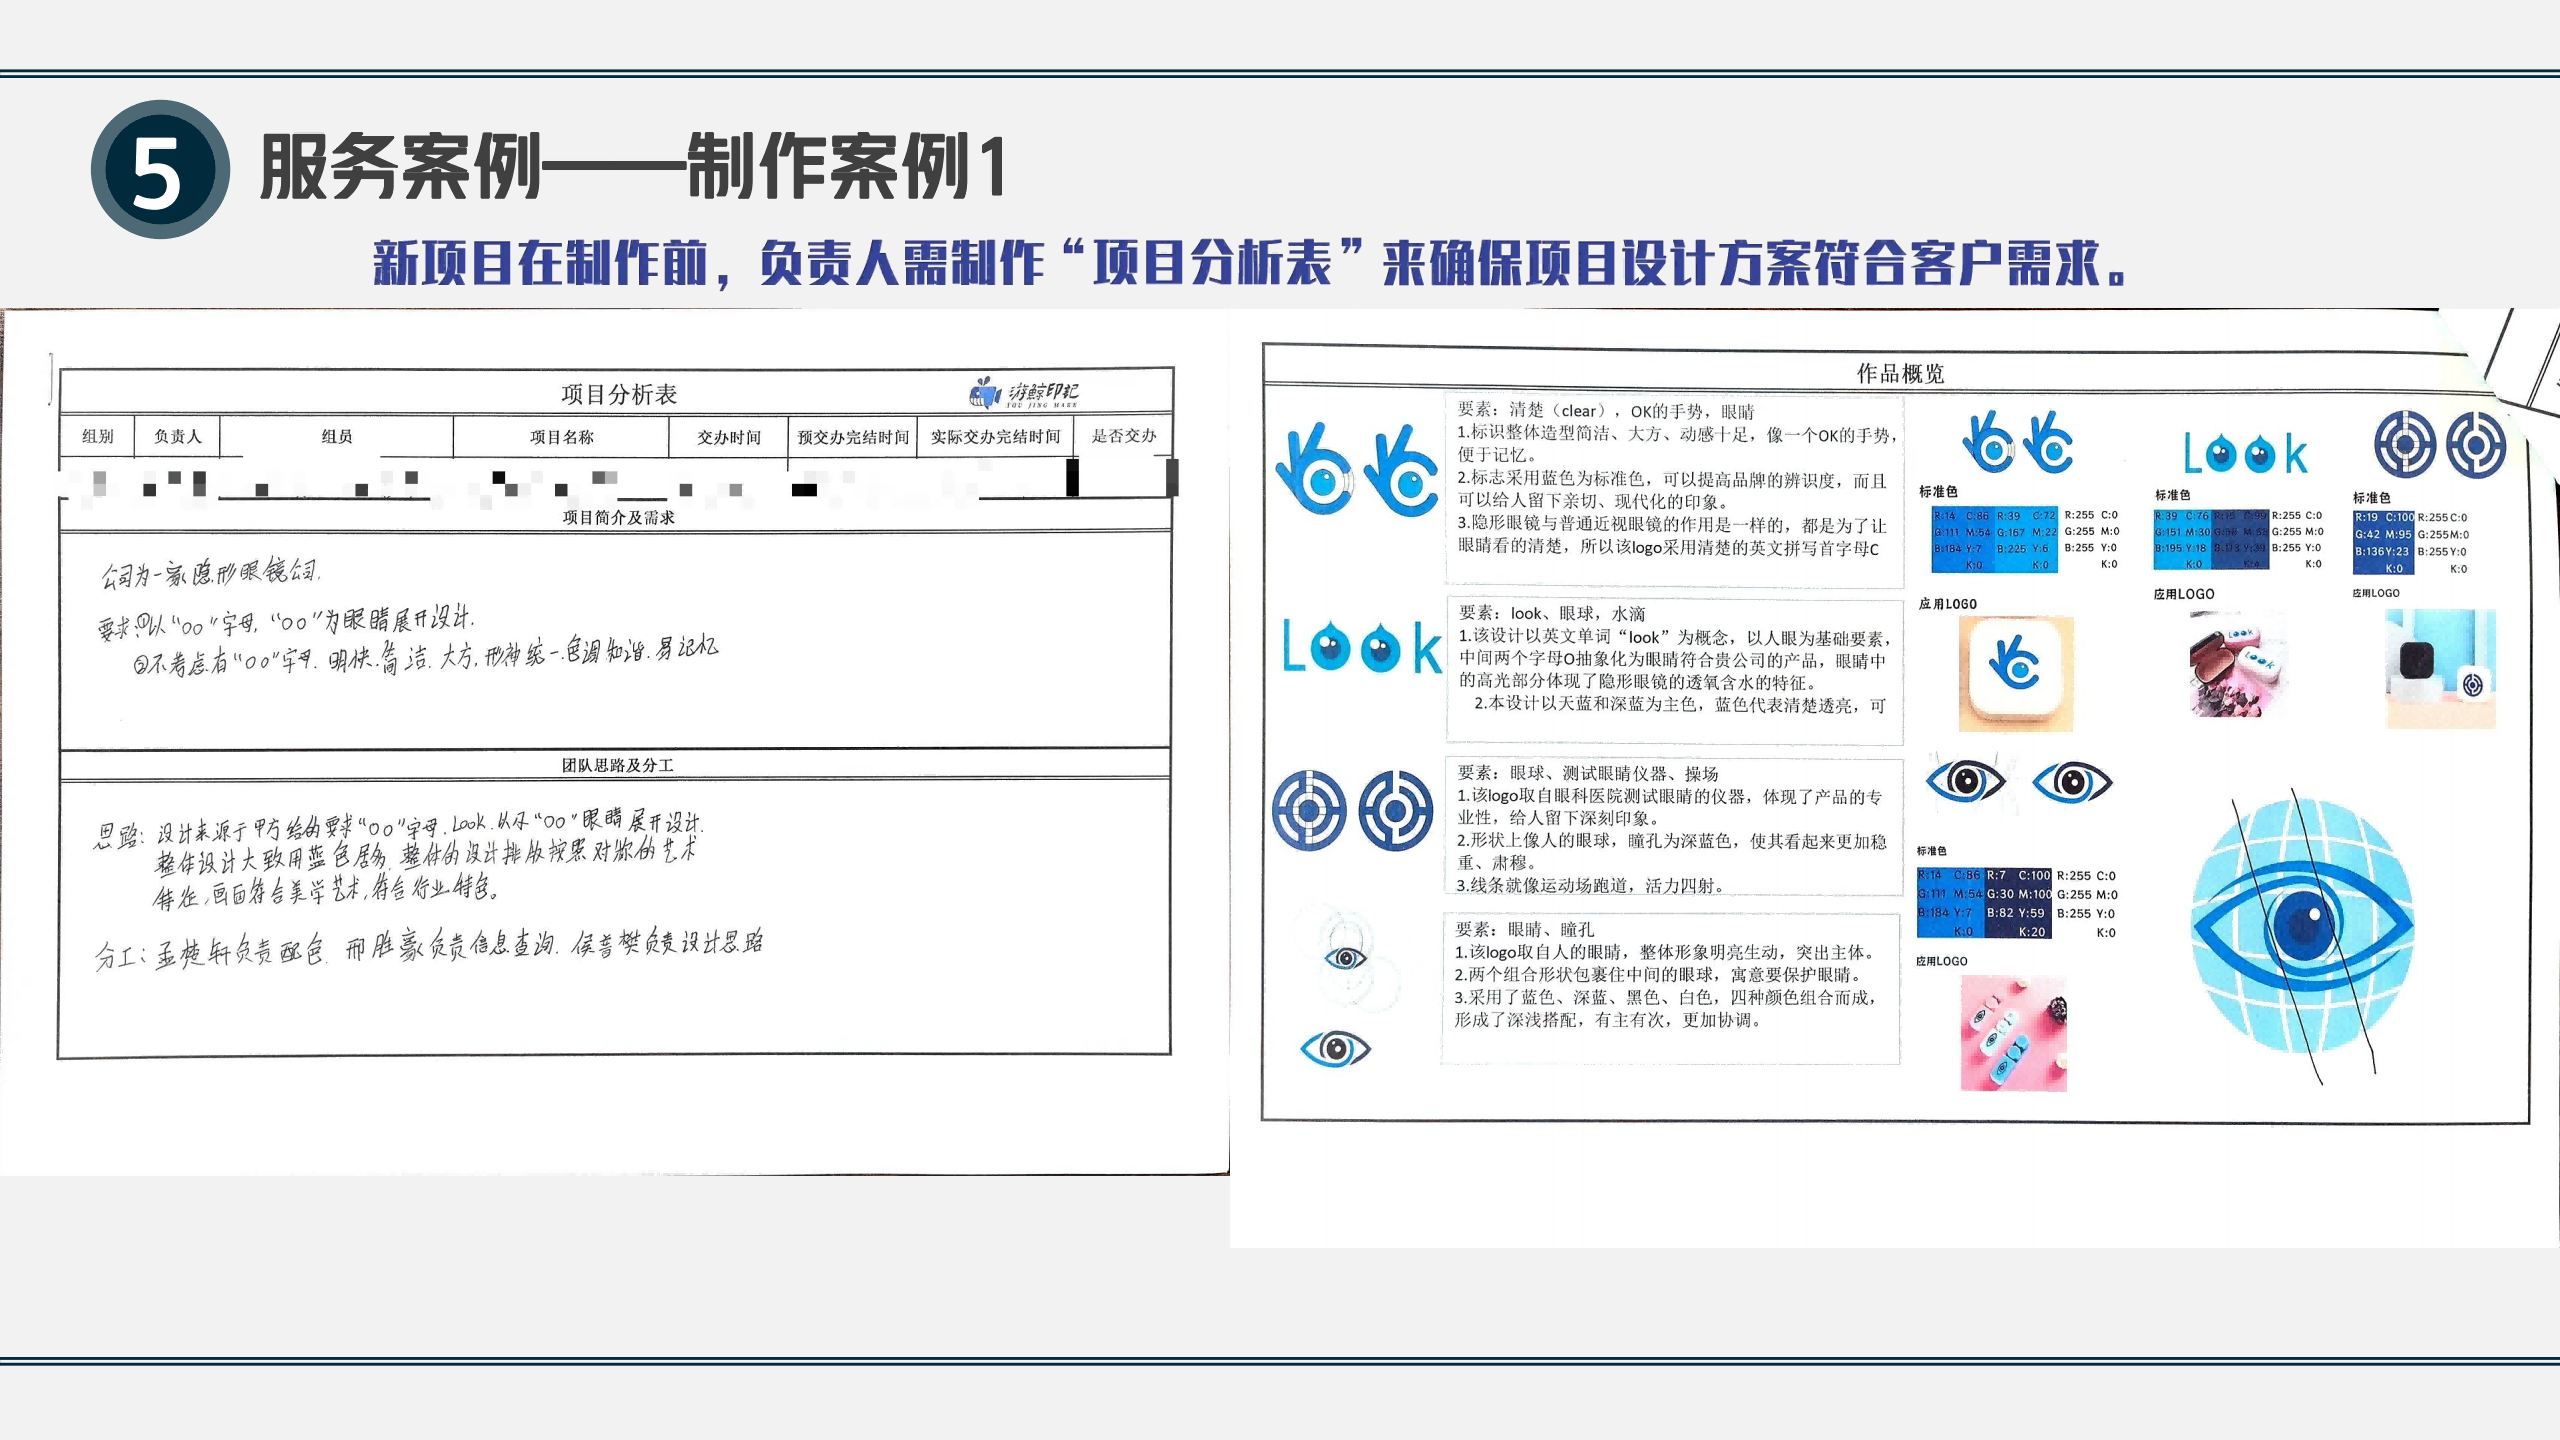Select the large Look wordmark logo on the left
The image size is (2560, 1440).
1362,646
